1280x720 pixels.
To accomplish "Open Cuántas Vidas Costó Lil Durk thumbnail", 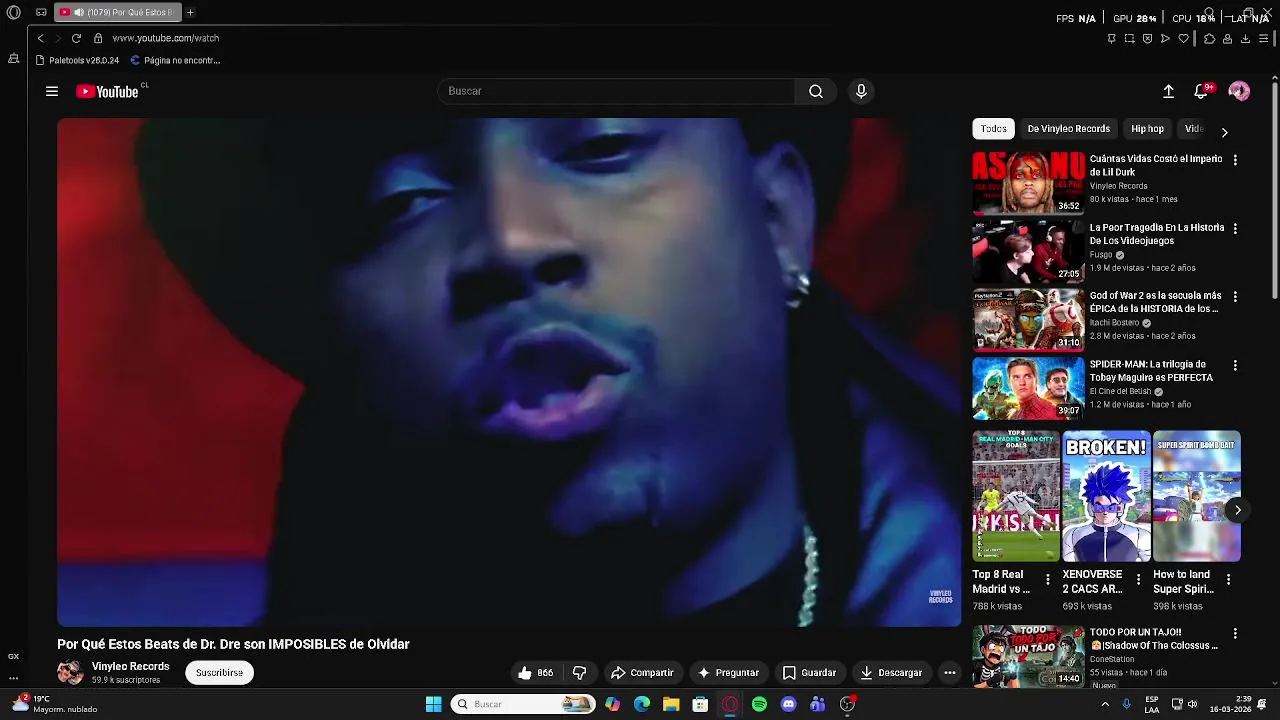I will [1028, 183].
